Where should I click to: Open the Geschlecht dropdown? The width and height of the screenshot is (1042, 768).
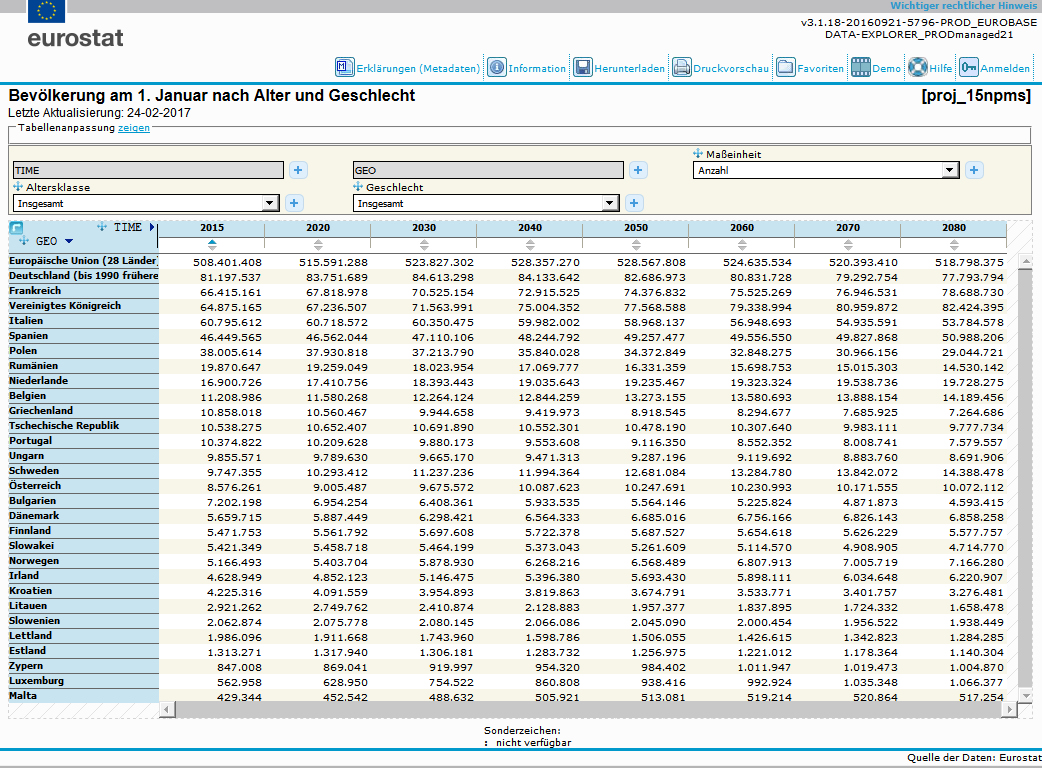pos(609,203)
